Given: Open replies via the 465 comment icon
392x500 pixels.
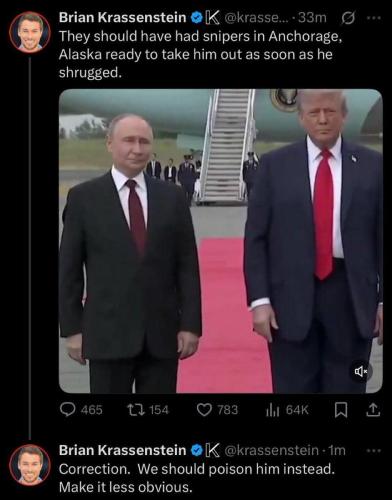Looking at the screenshot, I should click(x=67, y=410).
